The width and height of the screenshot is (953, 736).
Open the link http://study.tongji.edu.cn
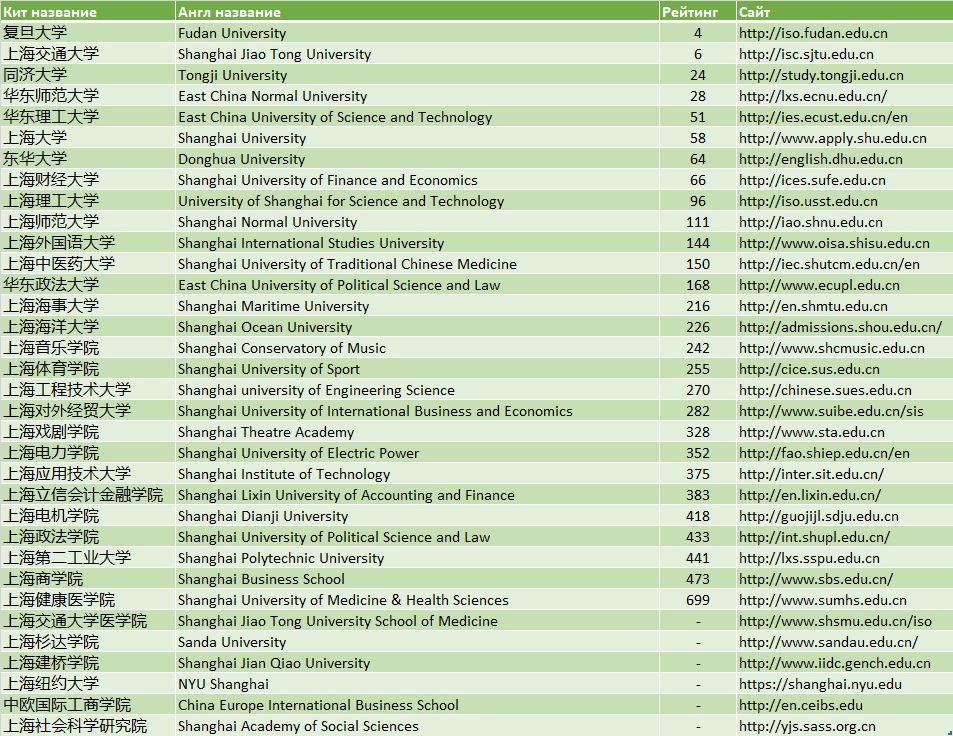click(821, 75)
